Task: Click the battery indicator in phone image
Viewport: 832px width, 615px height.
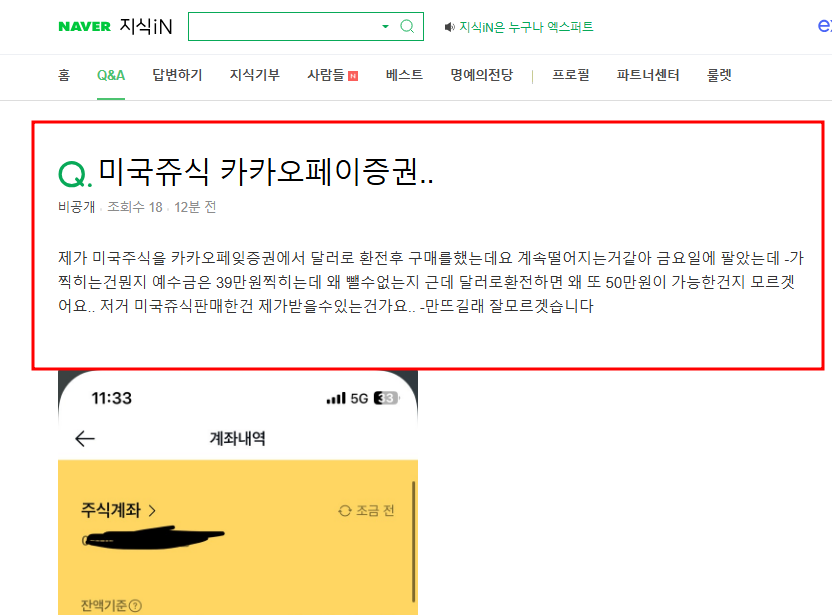Action: pos(386,398)
